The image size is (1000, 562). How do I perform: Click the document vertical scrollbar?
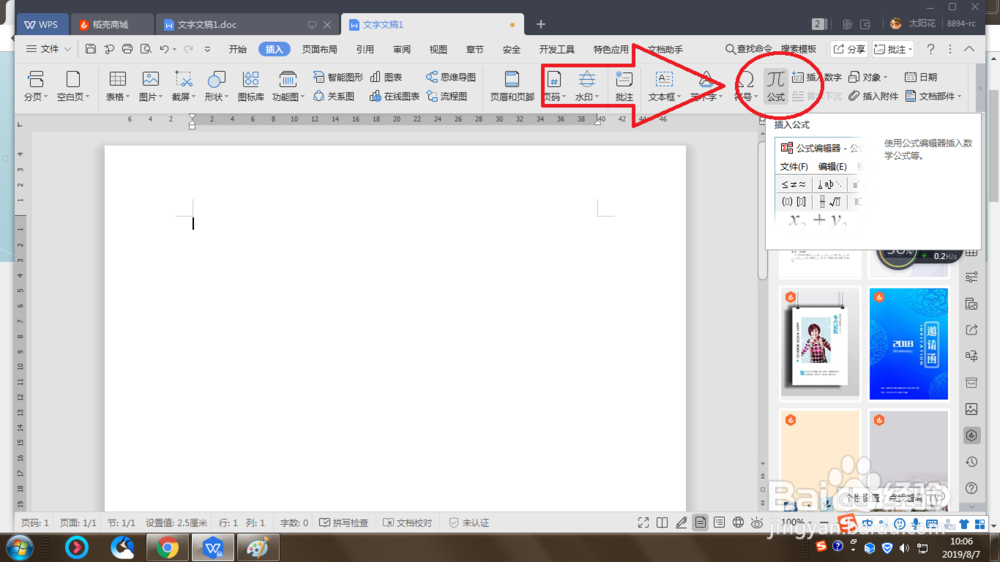tap(762, 211)
